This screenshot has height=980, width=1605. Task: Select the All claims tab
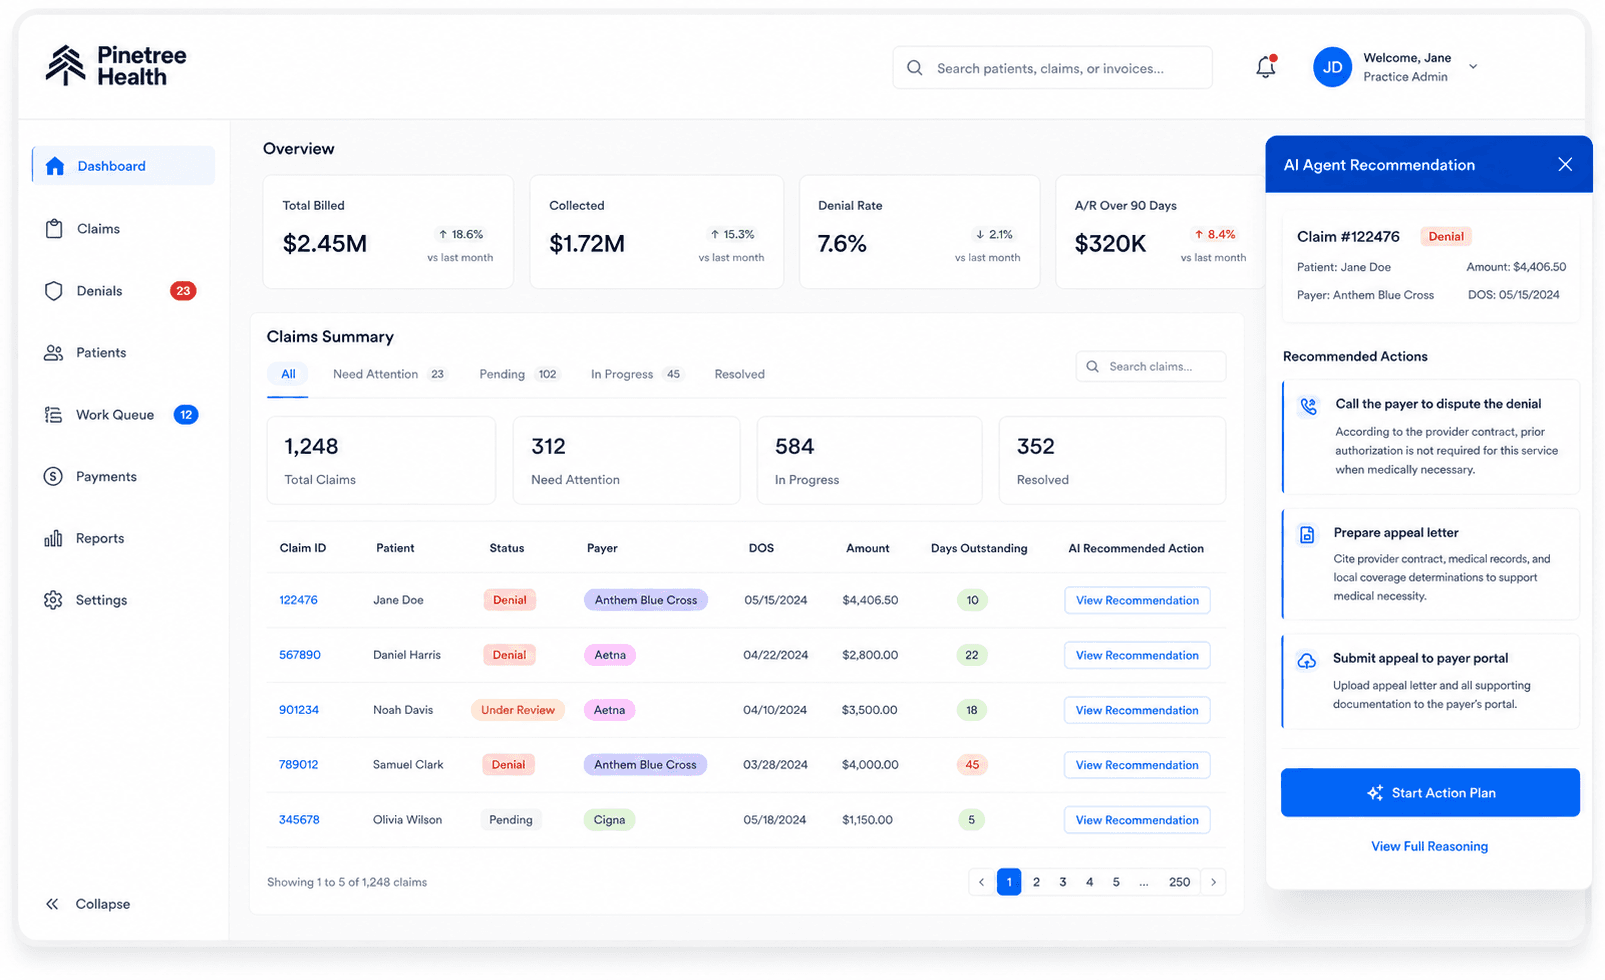tap(288, 374)
